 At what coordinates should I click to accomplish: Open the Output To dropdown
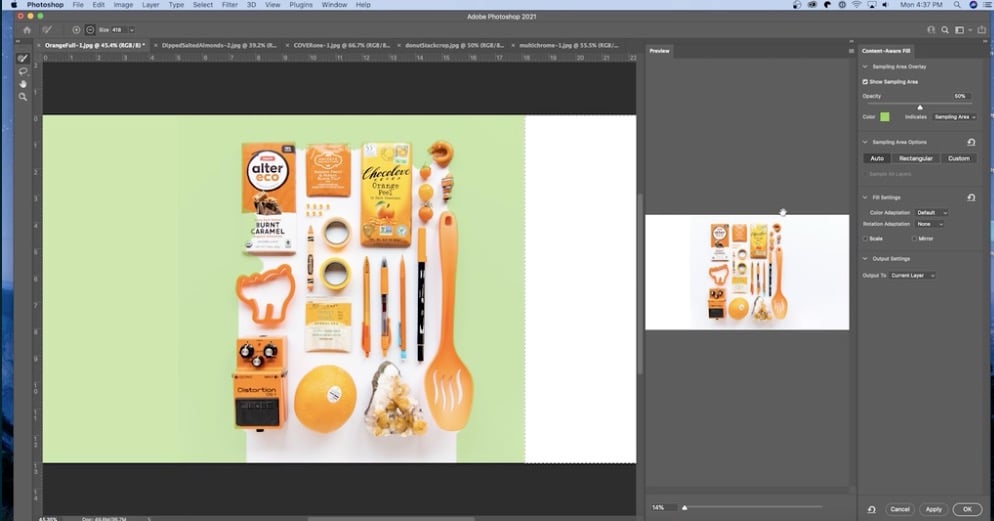coord(913,275)
